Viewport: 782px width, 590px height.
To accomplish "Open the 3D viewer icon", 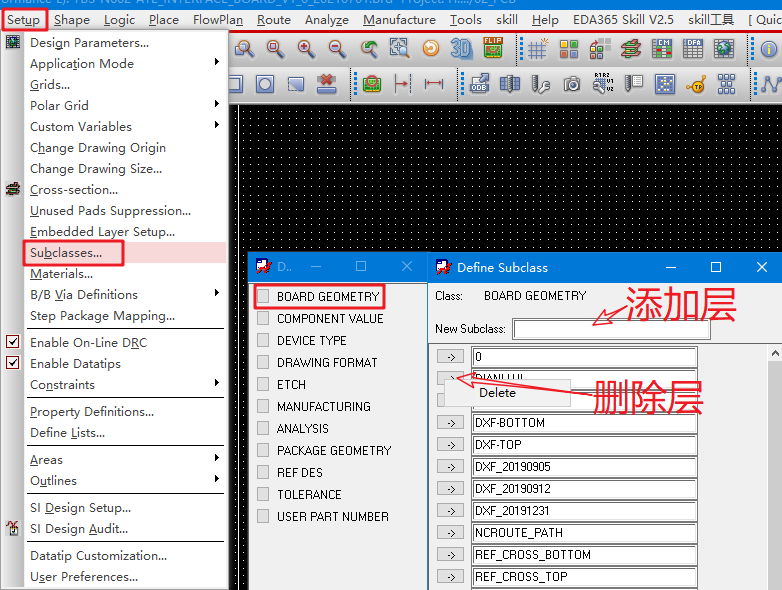I will click(461, 48).
